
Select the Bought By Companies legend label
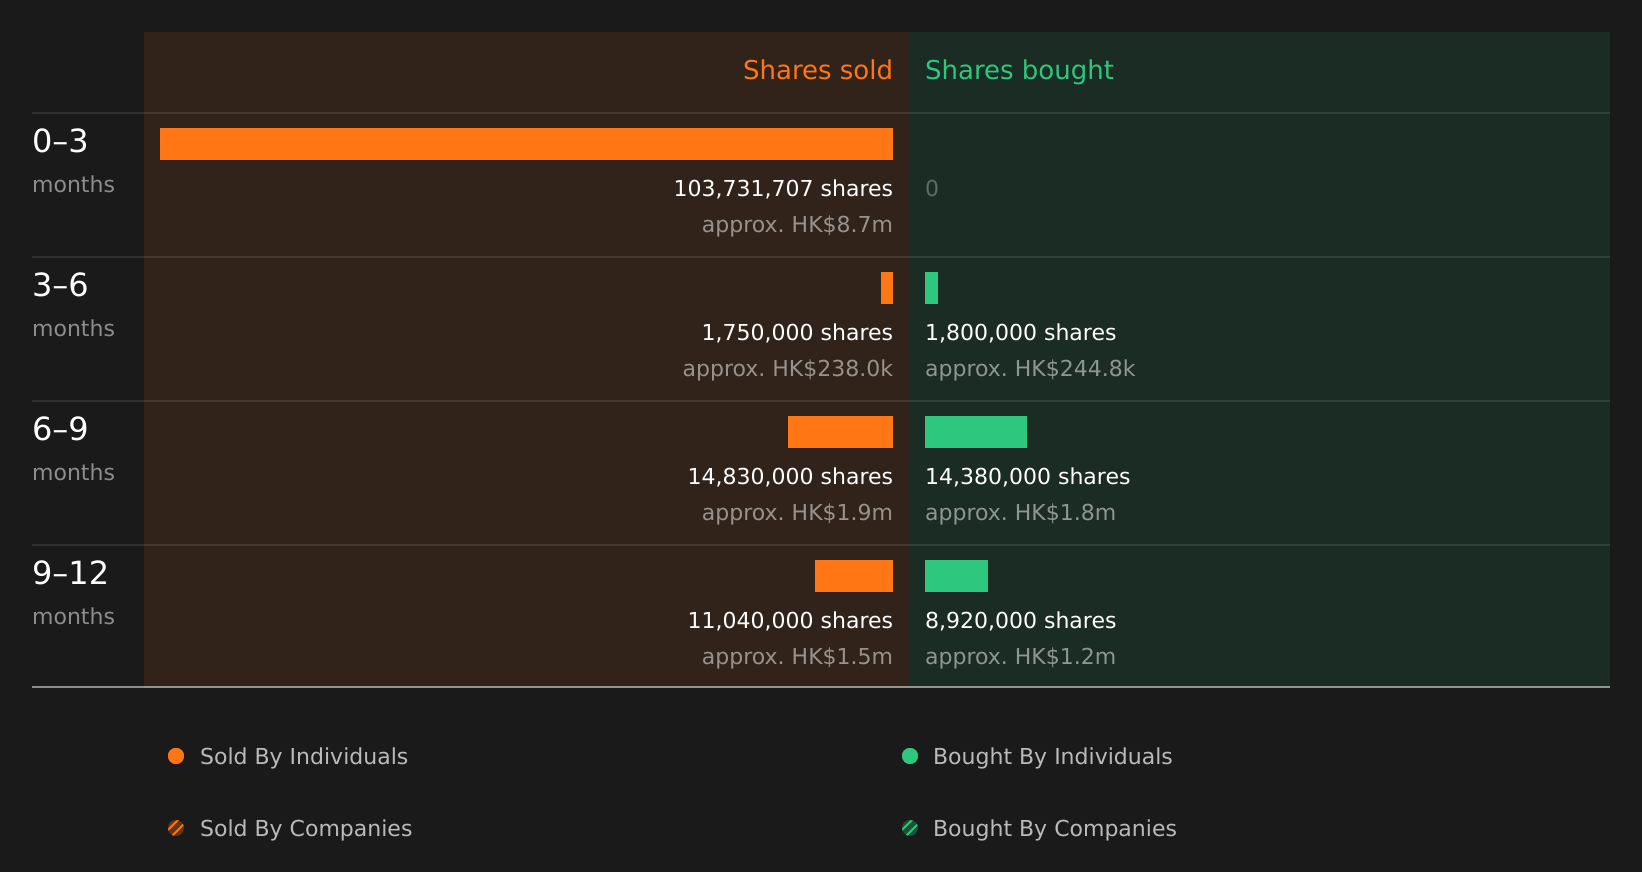(1054, 829)
